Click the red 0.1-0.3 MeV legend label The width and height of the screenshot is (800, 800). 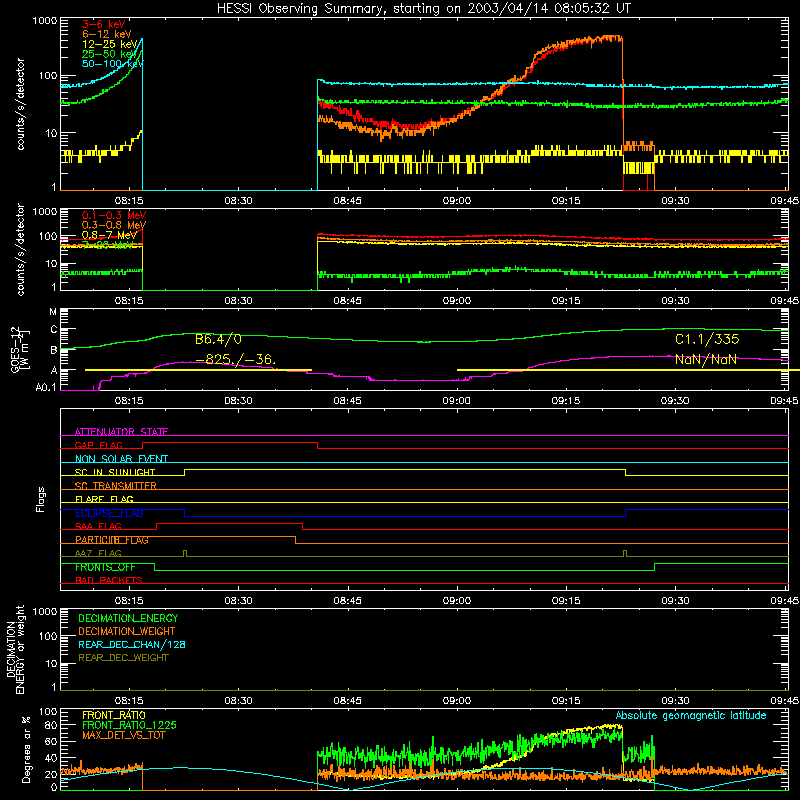tap(114, 215)
